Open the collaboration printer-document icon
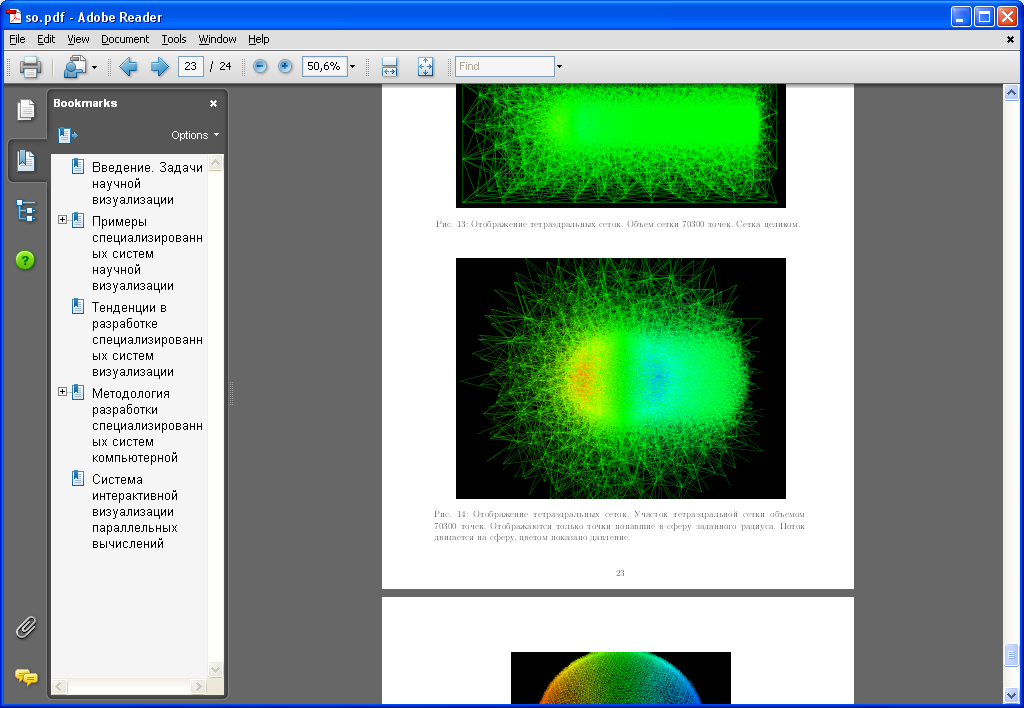 click(74, 67)
